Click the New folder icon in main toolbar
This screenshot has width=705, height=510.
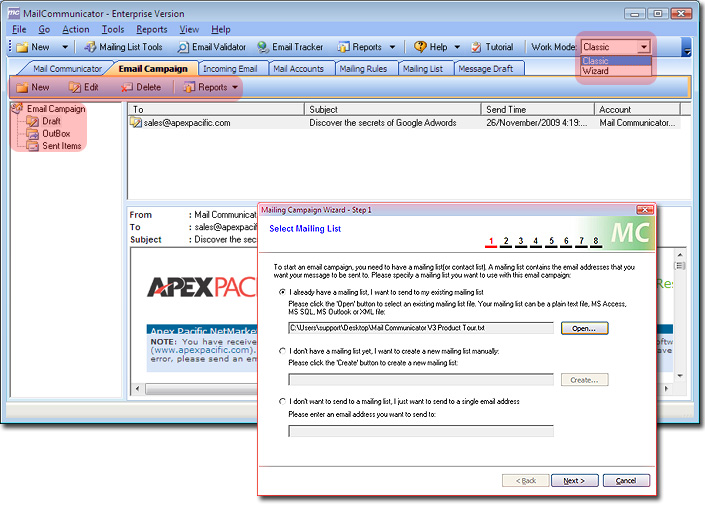[x=22, y=47]
